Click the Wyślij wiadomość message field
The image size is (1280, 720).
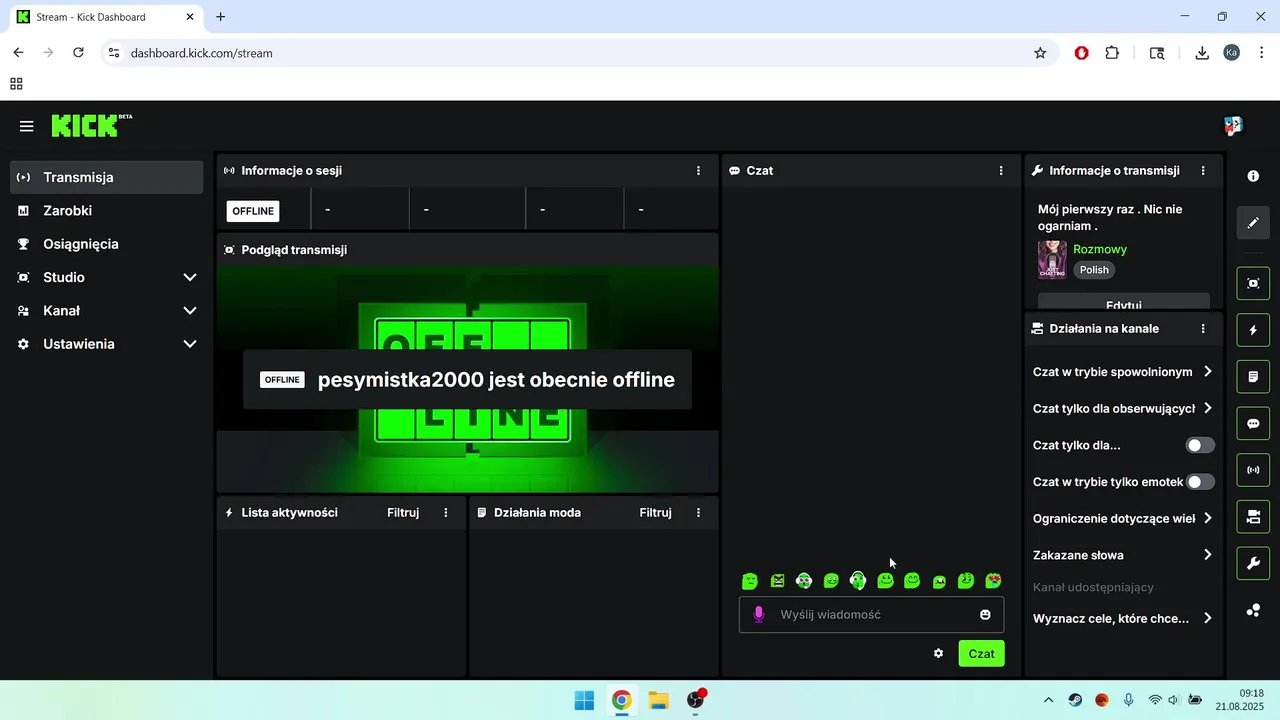coord(871,614)
